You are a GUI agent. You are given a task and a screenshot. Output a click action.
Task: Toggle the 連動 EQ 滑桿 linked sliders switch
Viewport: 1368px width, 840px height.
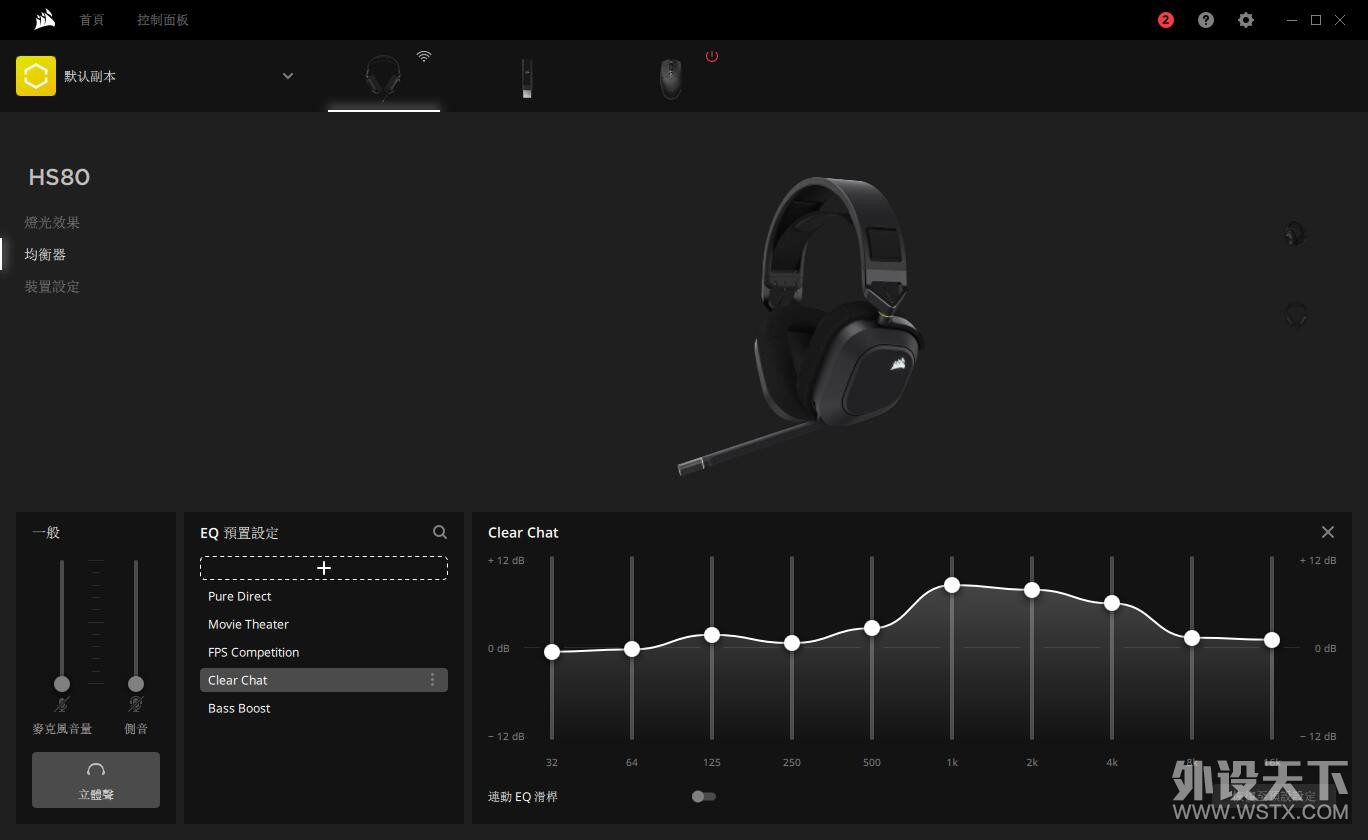click(x=704, y=797)
